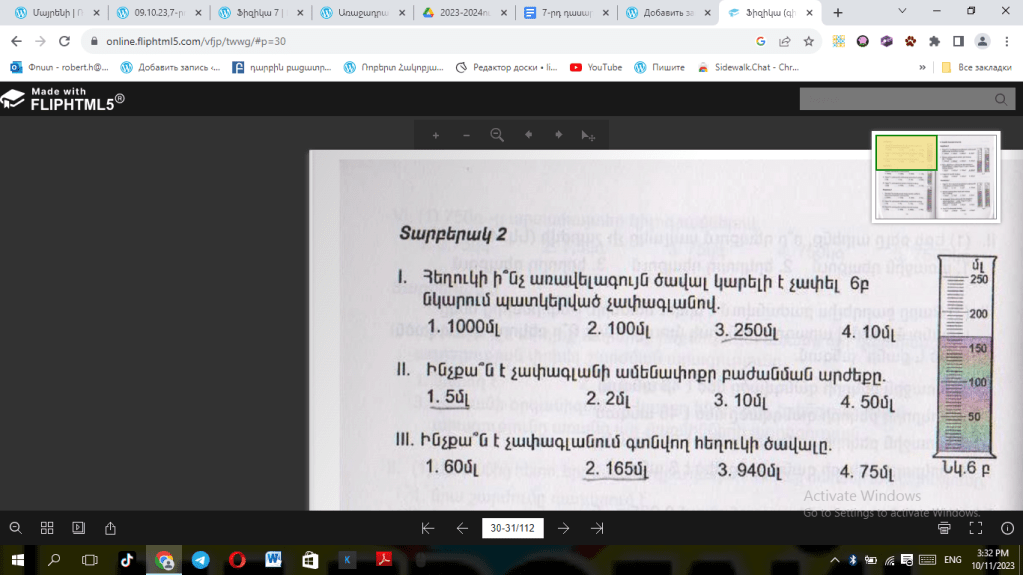The width and height of the screenshot is (1023, 575).
Task: Go to the first page
Action: pyautogui.click(x=428, y=528)
